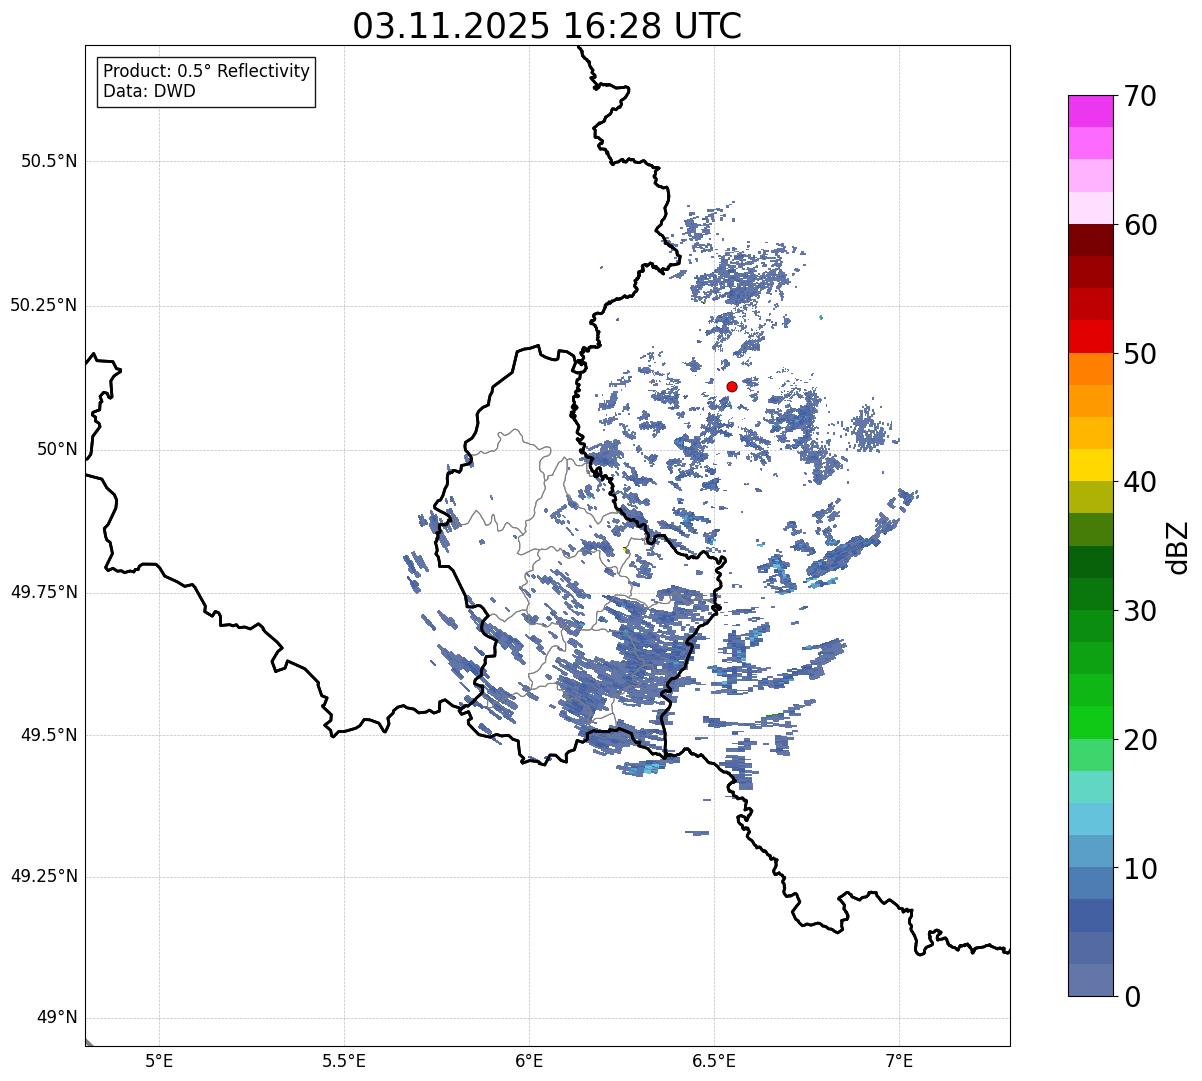Click the colorbar tick label 50
The width and height of the screenshot is (1202, 1081).
(1139, 354)
